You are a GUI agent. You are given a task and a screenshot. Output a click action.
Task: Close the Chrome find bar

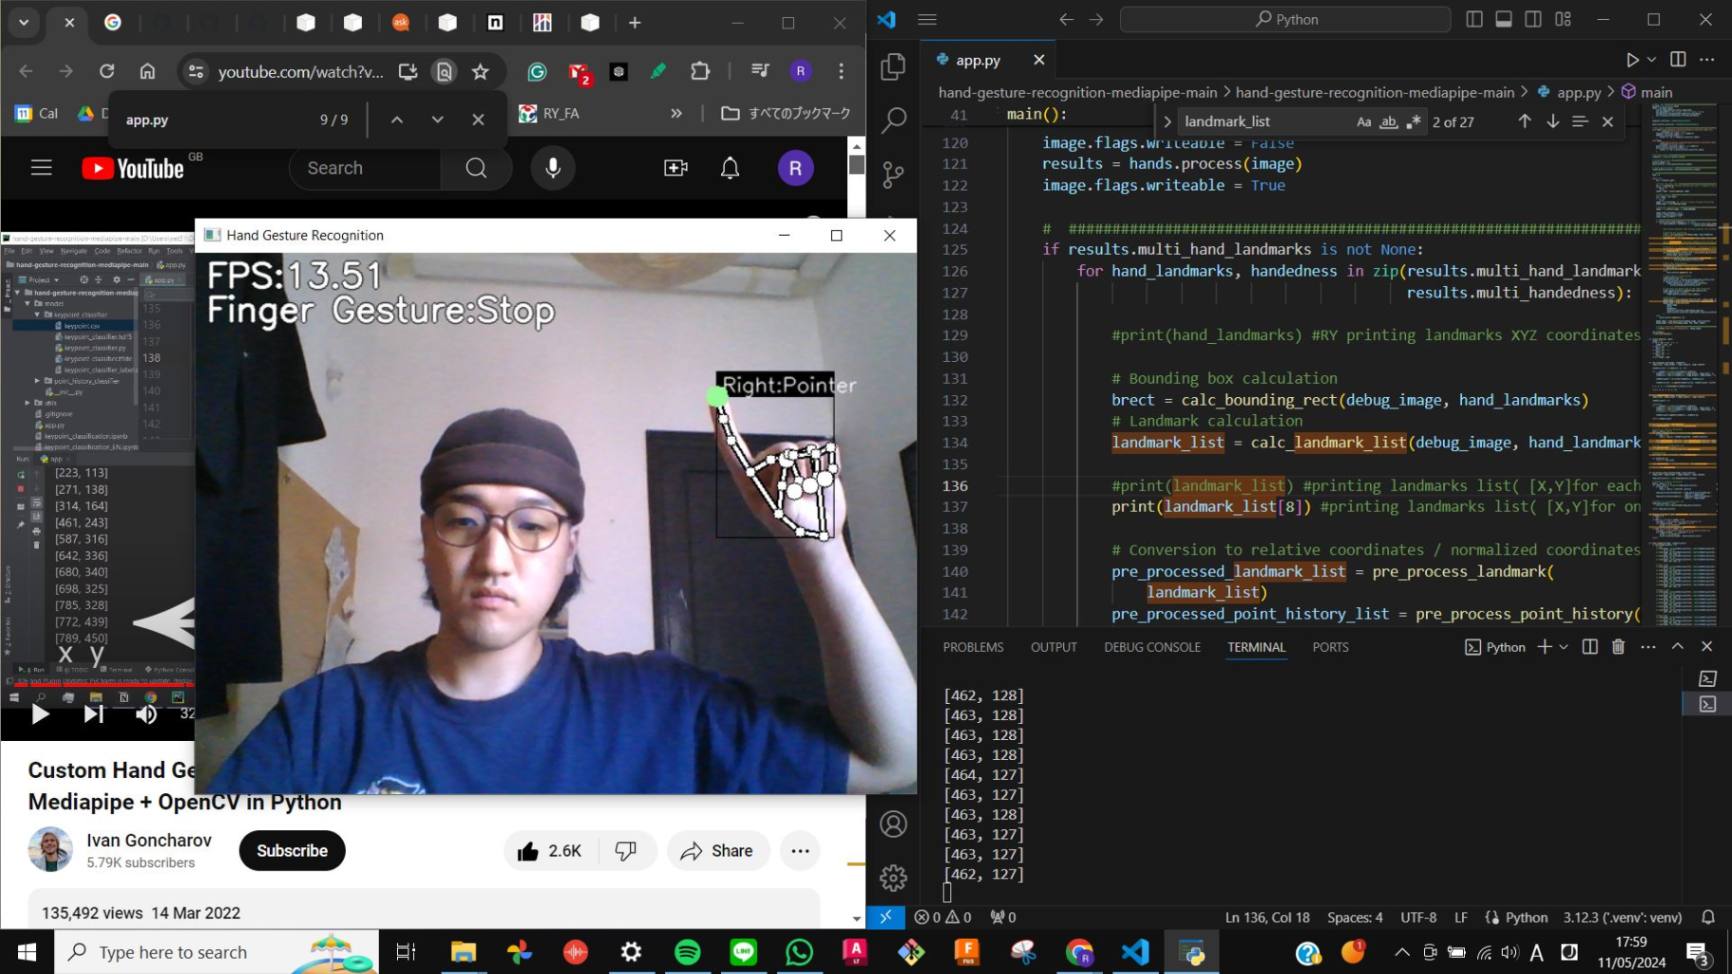(478, 120)
